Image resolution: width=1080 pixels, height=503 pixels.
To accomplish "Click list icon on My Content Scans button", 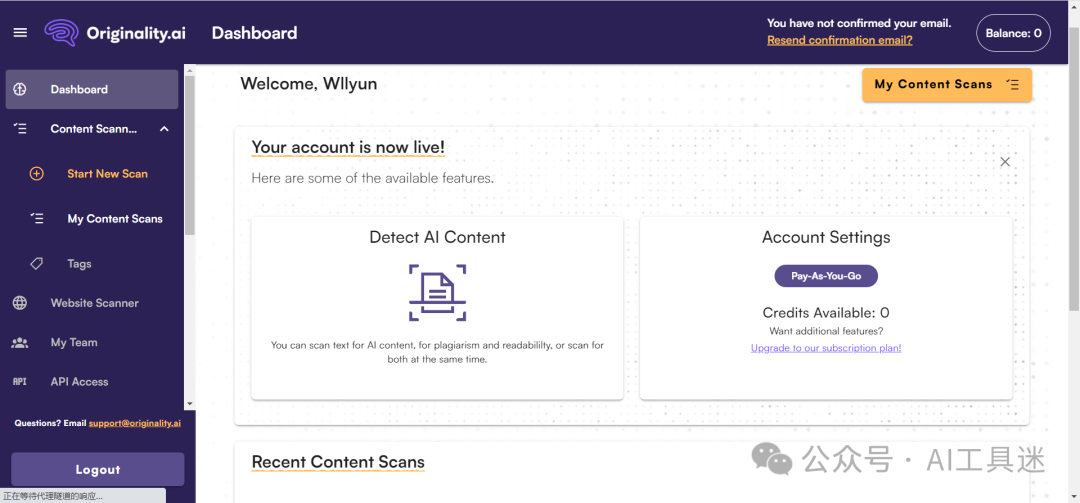I will (x=1012, y=84).
